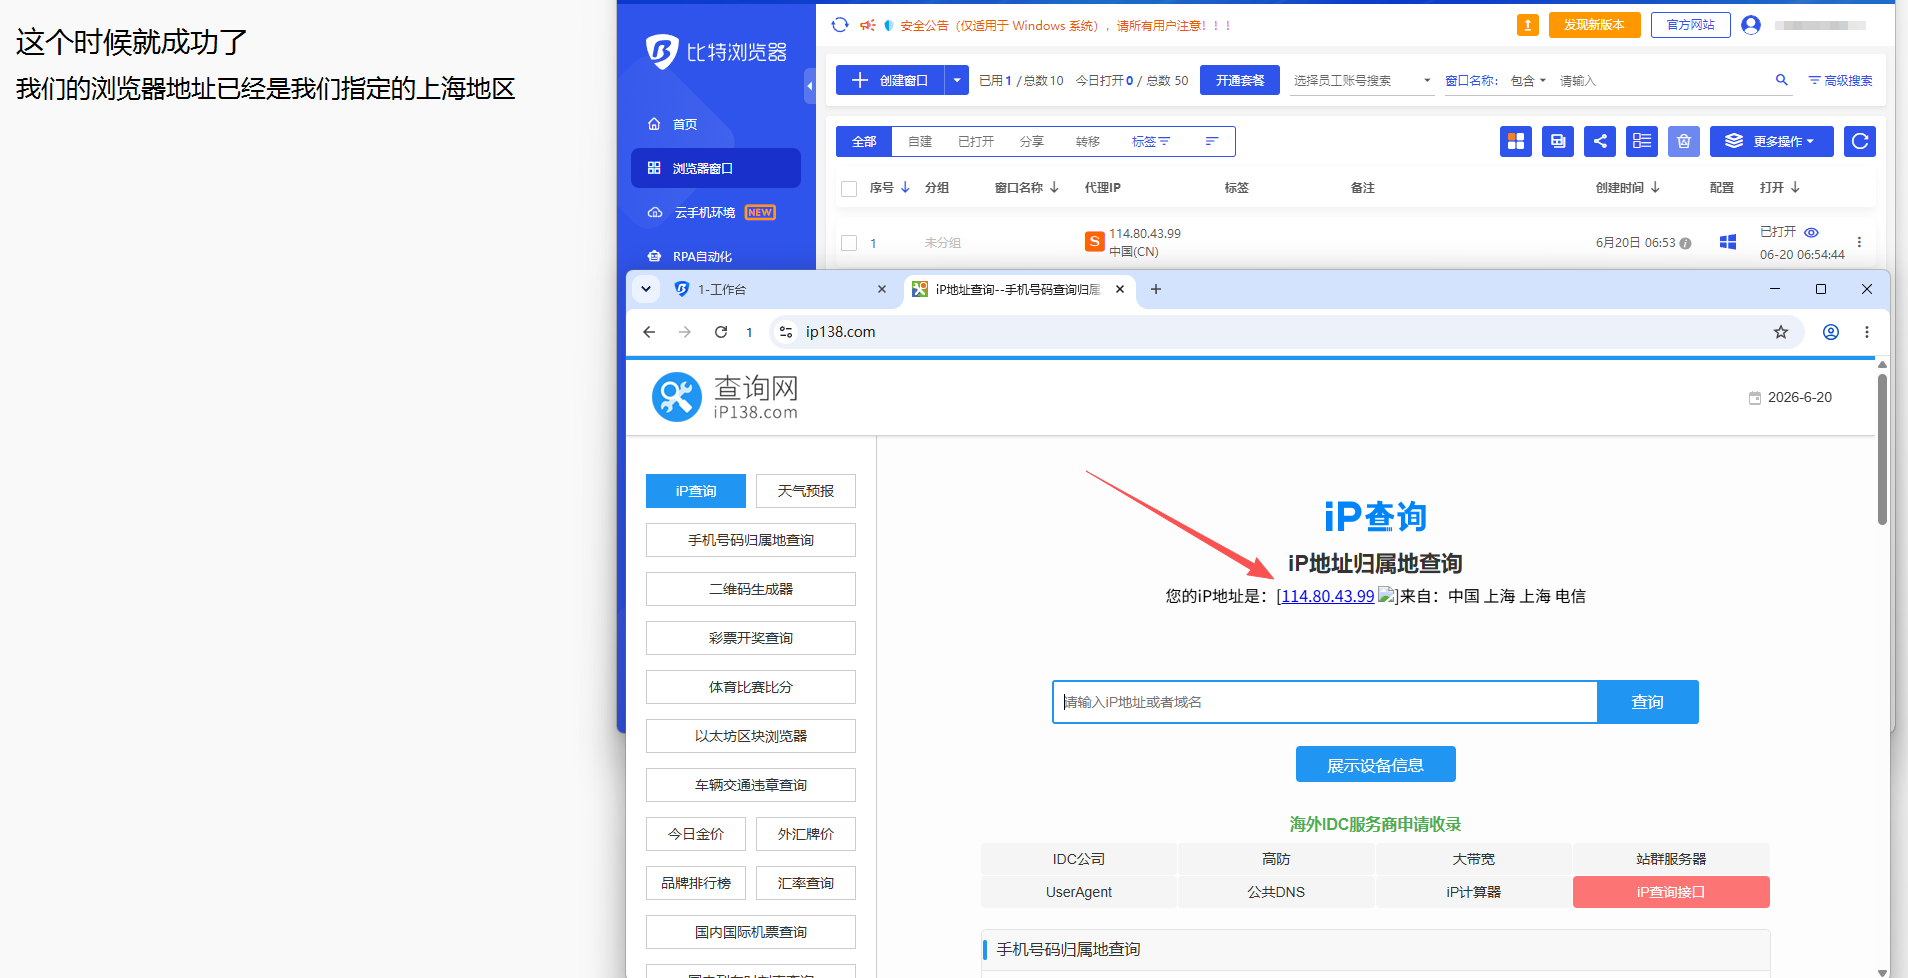Collapse the BitBrowser sidebar with arrow handle
The image size is (1908, 978).
tap(809, 87)
